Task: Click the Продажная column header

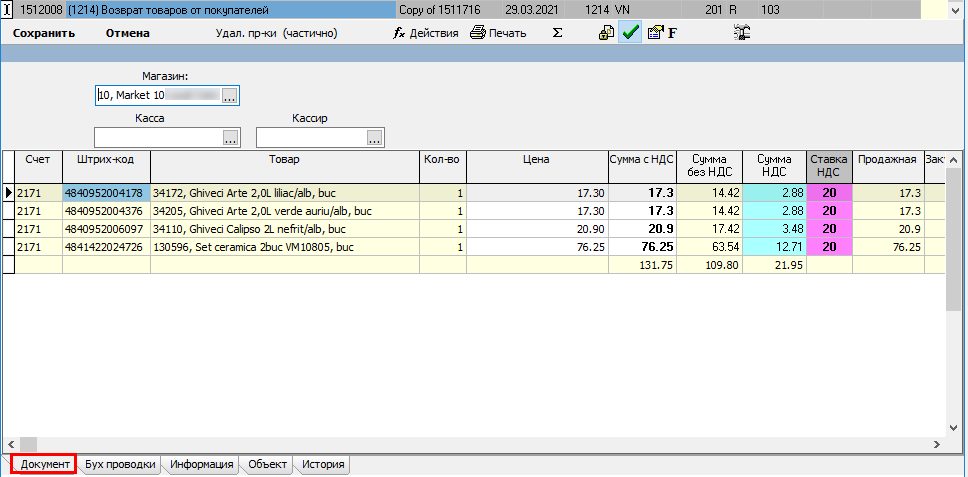Action: pyautogui.click(x=888, y=167)
